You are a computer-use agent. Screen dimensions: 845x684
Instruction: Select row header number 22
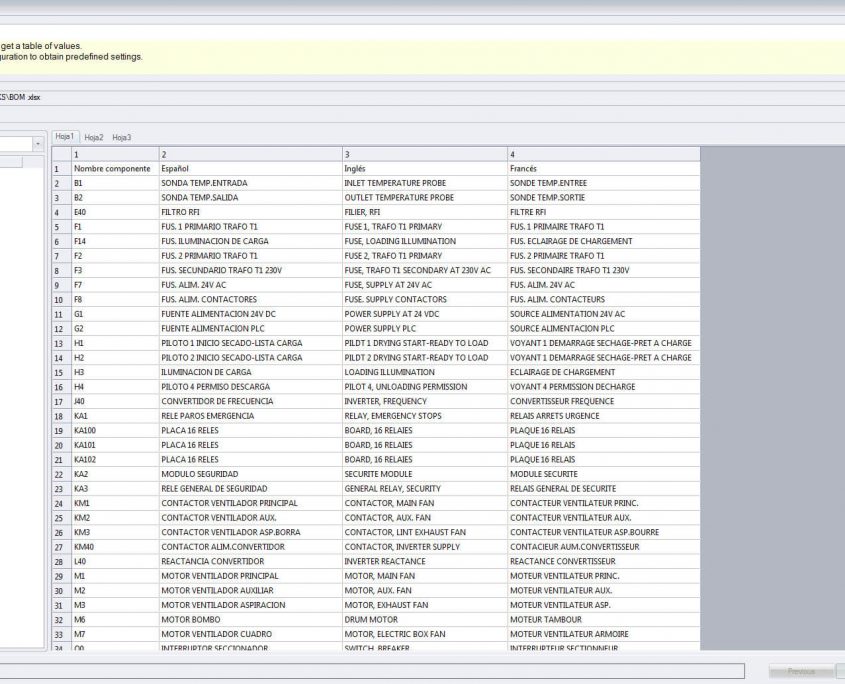tap(61, 474)
